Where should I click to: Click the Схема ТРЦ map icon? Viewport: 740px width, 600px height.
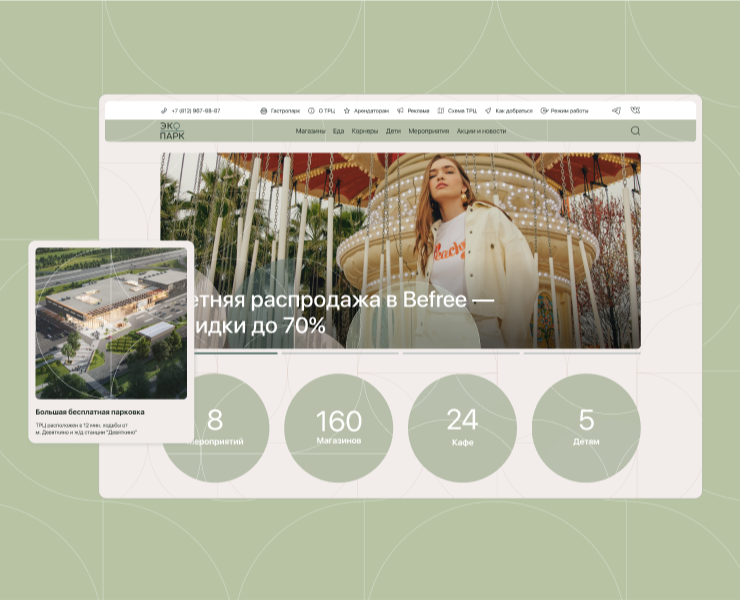[441, 111]
